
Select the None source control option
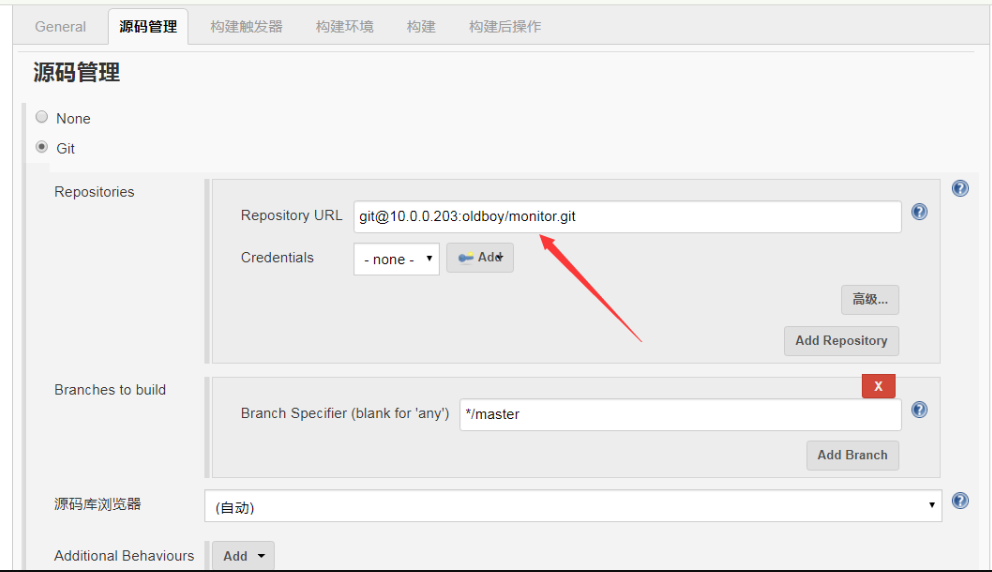pyautogui.click(x=42, y=117)
